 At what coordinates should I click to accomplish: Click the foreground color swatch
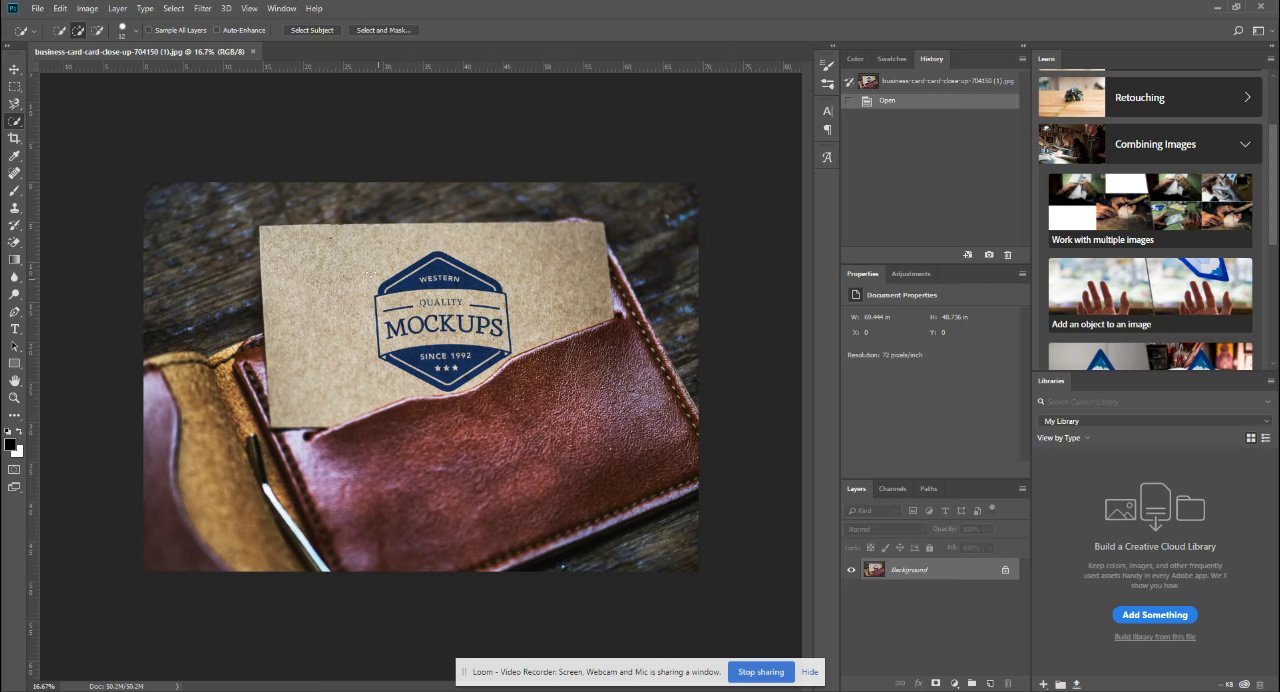10,444
